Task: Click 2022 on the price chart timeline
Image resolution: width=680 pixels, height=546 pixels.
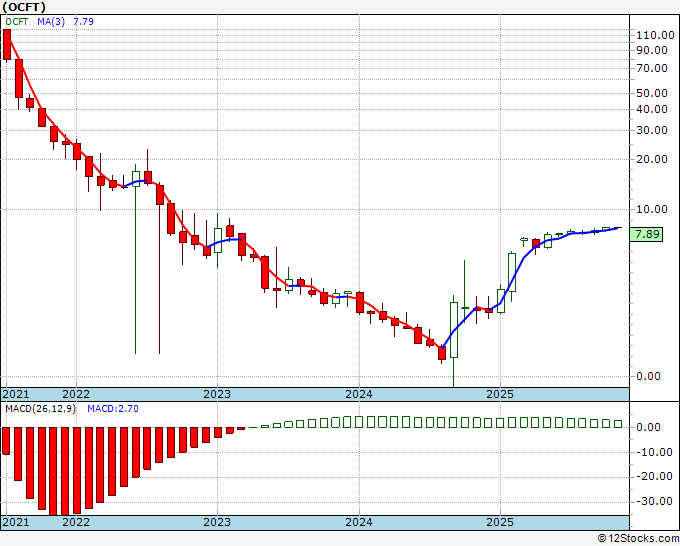Action: click(76, 394)
